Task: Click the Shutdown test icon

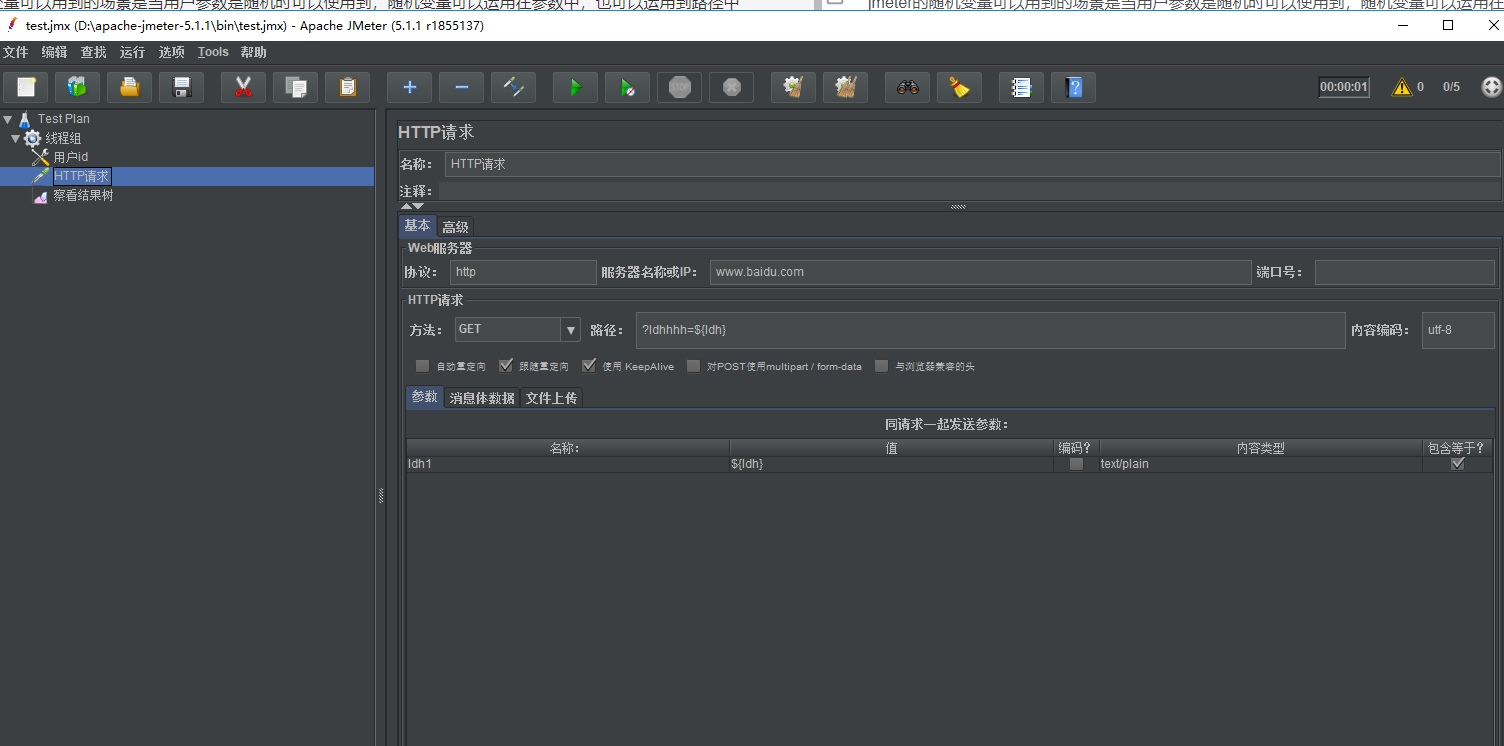Action: pos(731,87)
